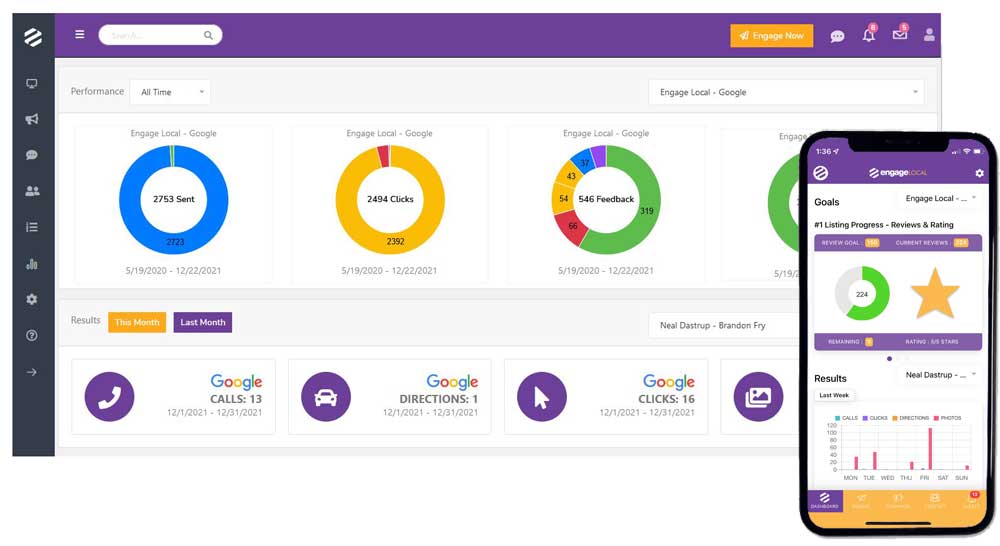Click the user profile icon in header
Screen dimensions: 1000x546
pyautogui.click(x=929, y=36)
